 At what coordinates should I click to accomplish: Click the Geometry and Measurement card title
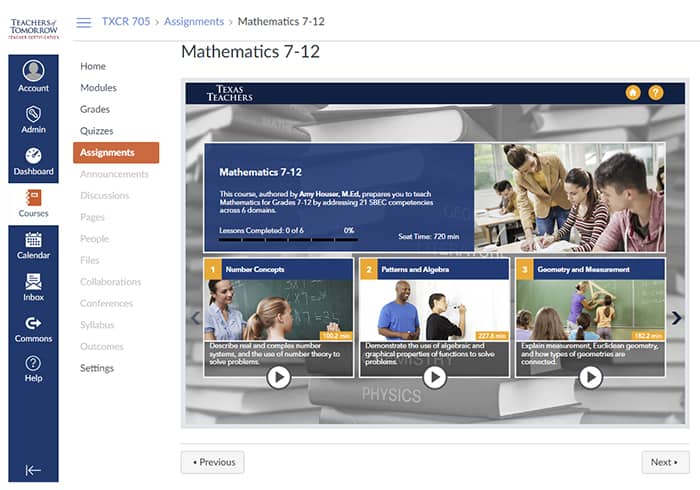click(583, 270)
